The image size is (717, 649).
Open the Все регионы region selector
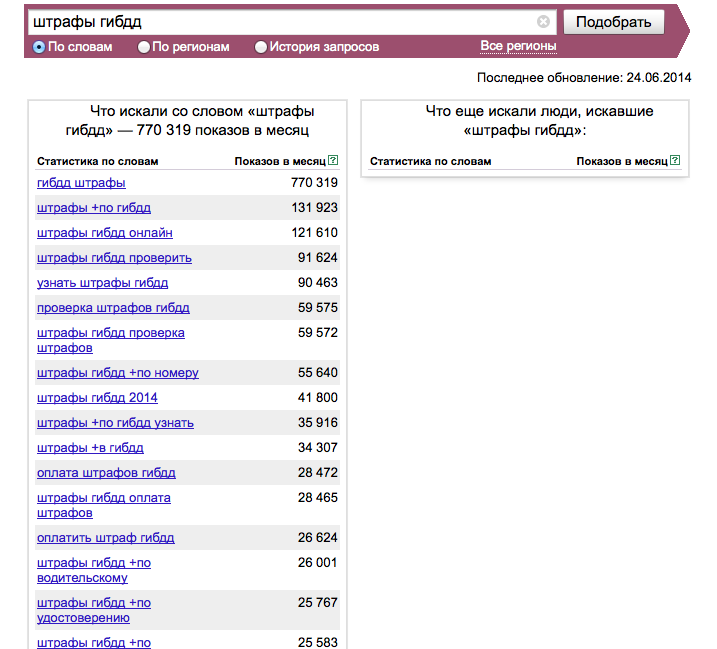tap(518, 46)
